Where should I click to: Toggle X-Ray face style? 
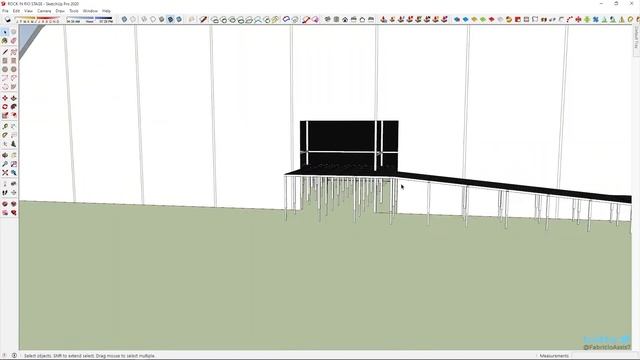pyautogui.click(x=124, y=19)
